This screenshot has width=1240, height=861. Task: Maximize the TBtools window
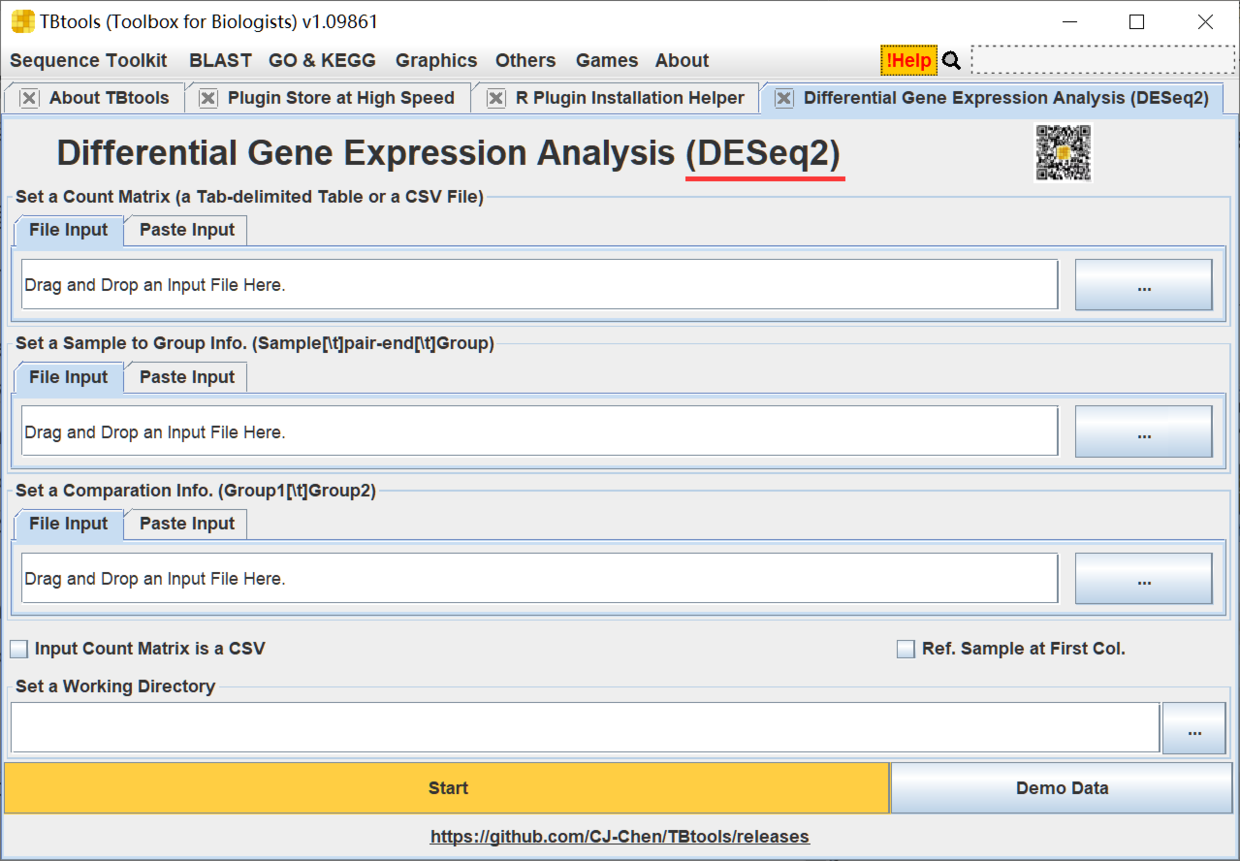tap(1137, 22)
